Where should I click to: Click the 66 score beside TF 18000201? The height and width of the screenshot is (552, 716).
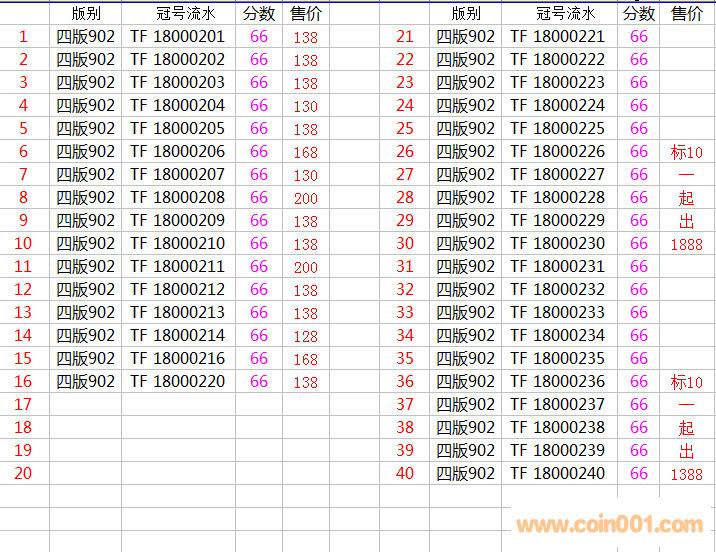pos(259,37)
